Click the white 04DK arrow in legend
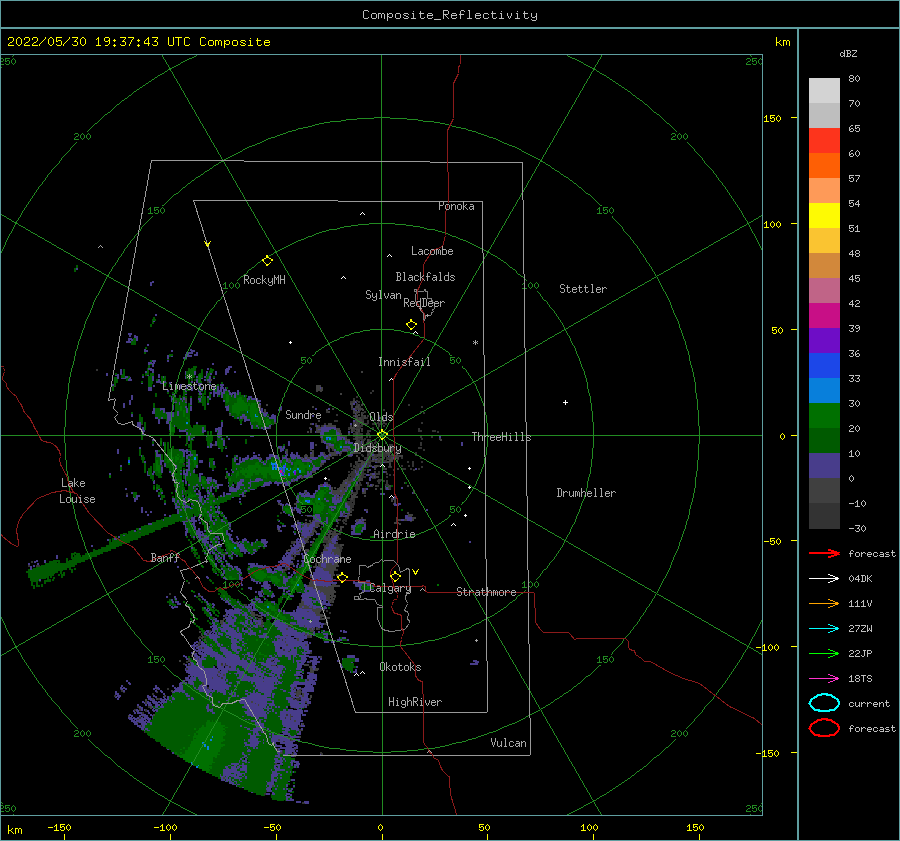Screen dimensions: 900x841 [824, 579]
